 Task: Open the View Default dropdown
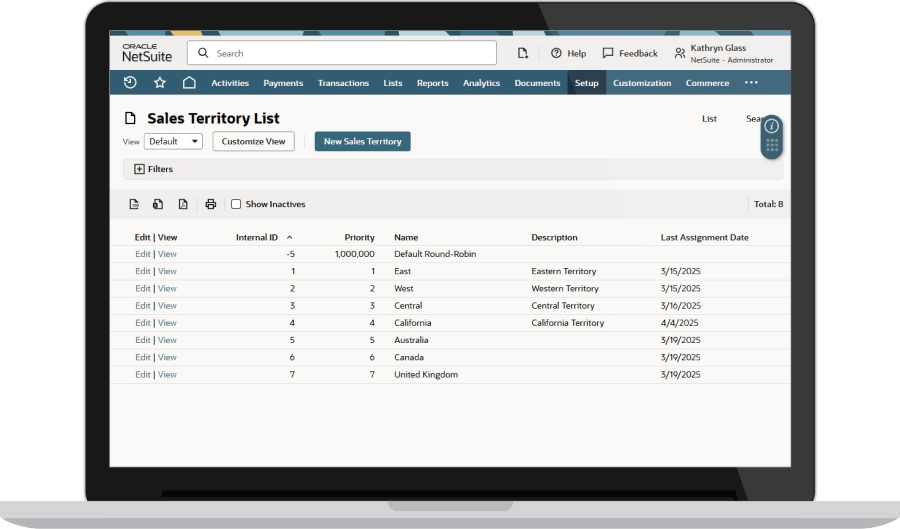pos(173,142)
